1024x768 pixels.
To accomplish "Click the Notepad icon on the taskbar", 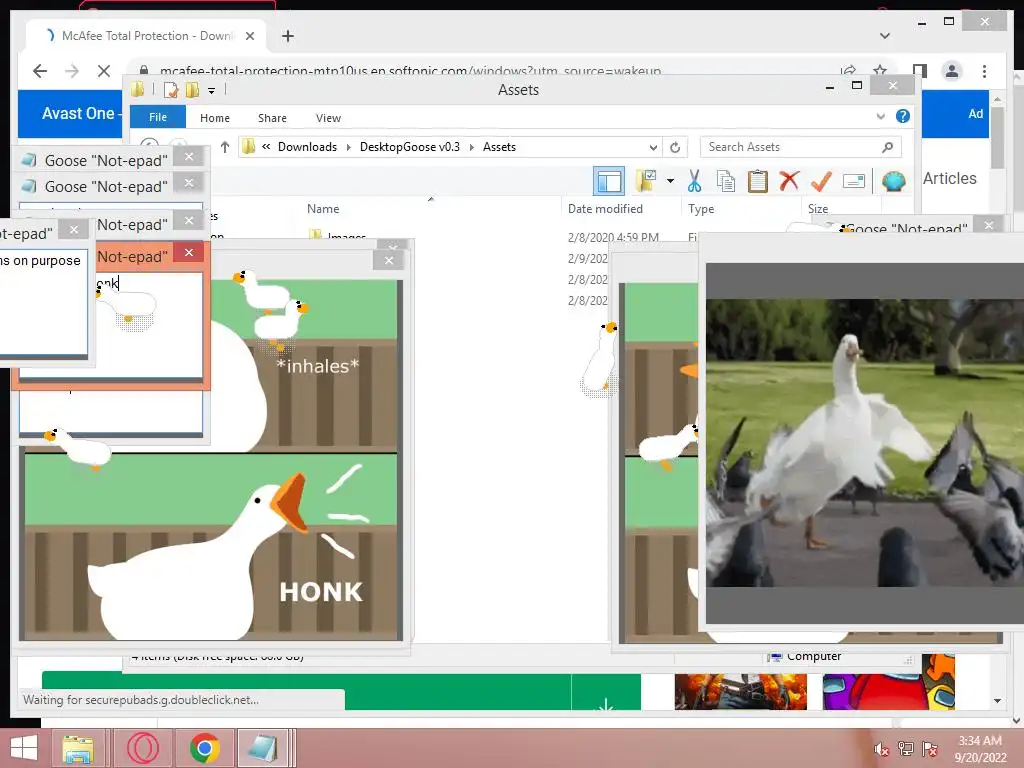I will 263,748.
